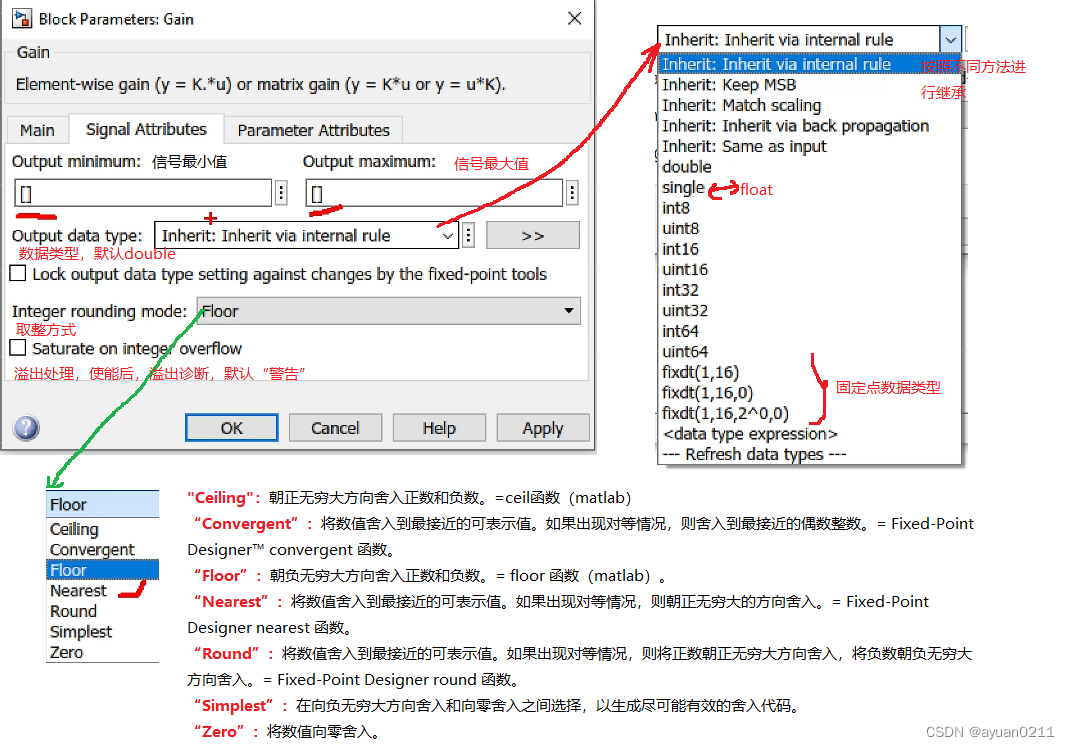Click the chevron on the inherit rule combo box
The image size is (1070, 749).
click(950, 38)
